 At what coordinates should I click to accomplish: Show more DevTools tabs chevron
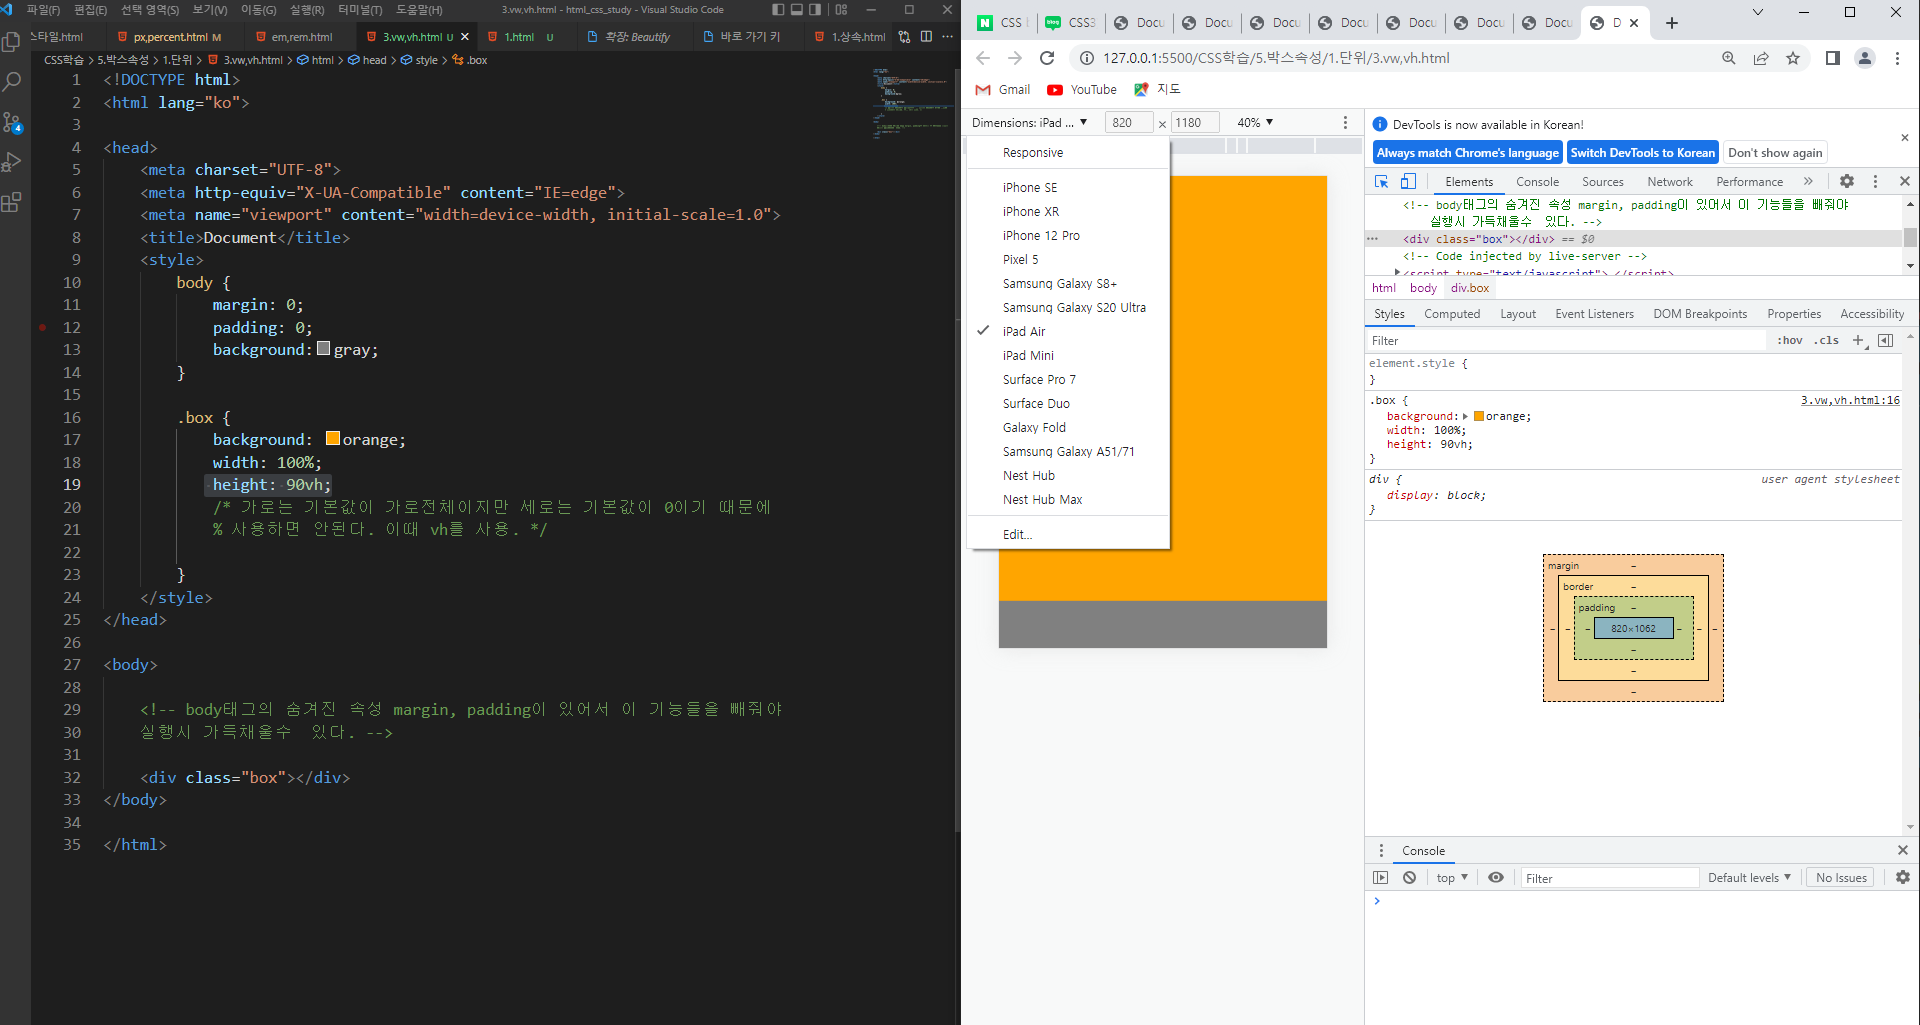pyautogui.click(x=1808, y=181)
